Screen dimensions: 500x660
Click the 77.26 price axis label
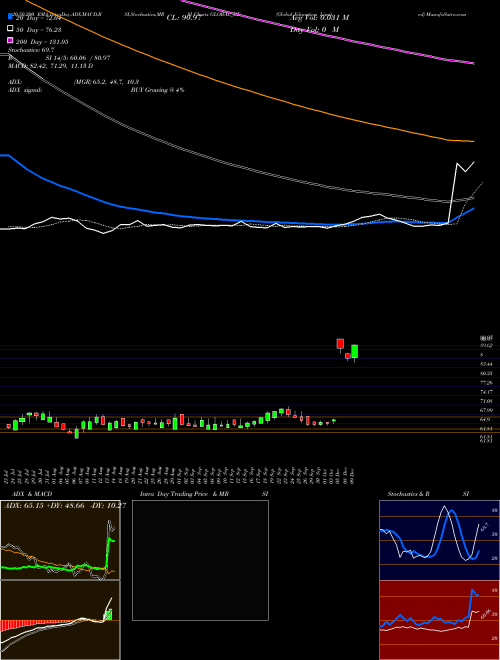click(x=486, y=383)
